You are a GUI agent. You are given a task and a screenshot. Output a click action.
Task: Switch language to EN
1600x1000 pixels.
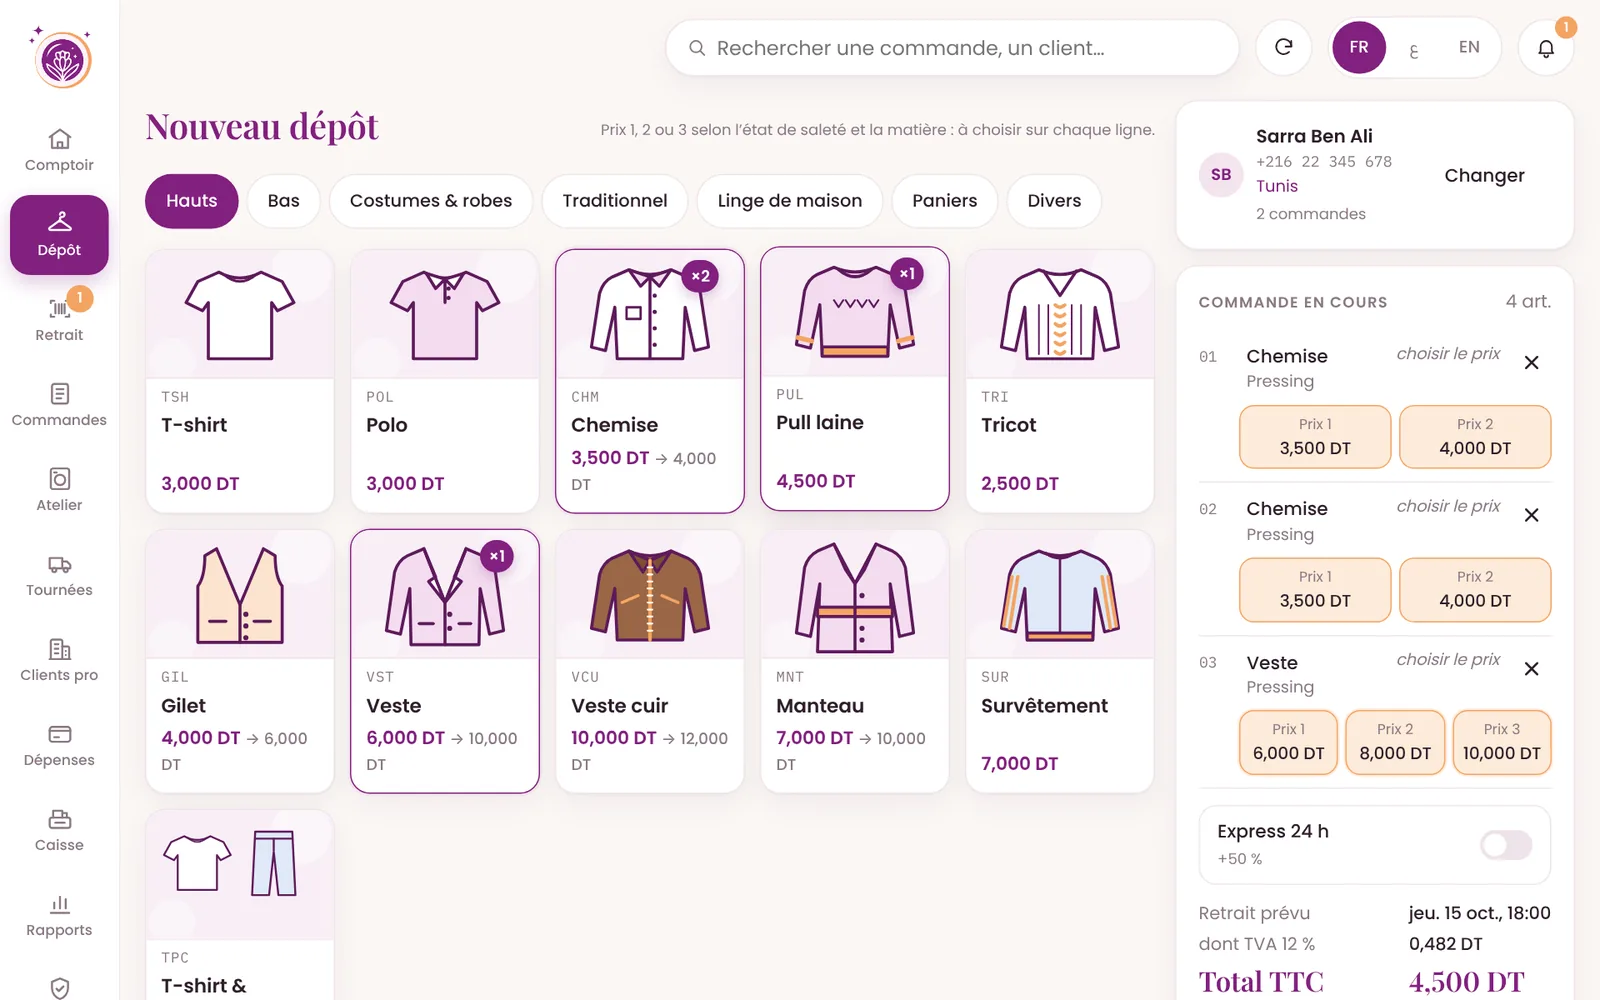(x=1469, y=47)
